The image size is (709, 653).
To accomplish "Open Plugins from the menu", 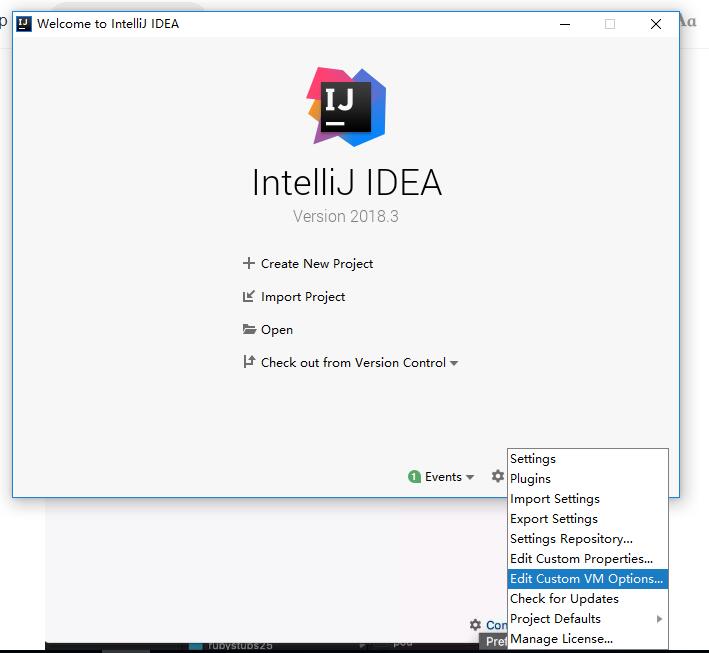I will (587, 478).
